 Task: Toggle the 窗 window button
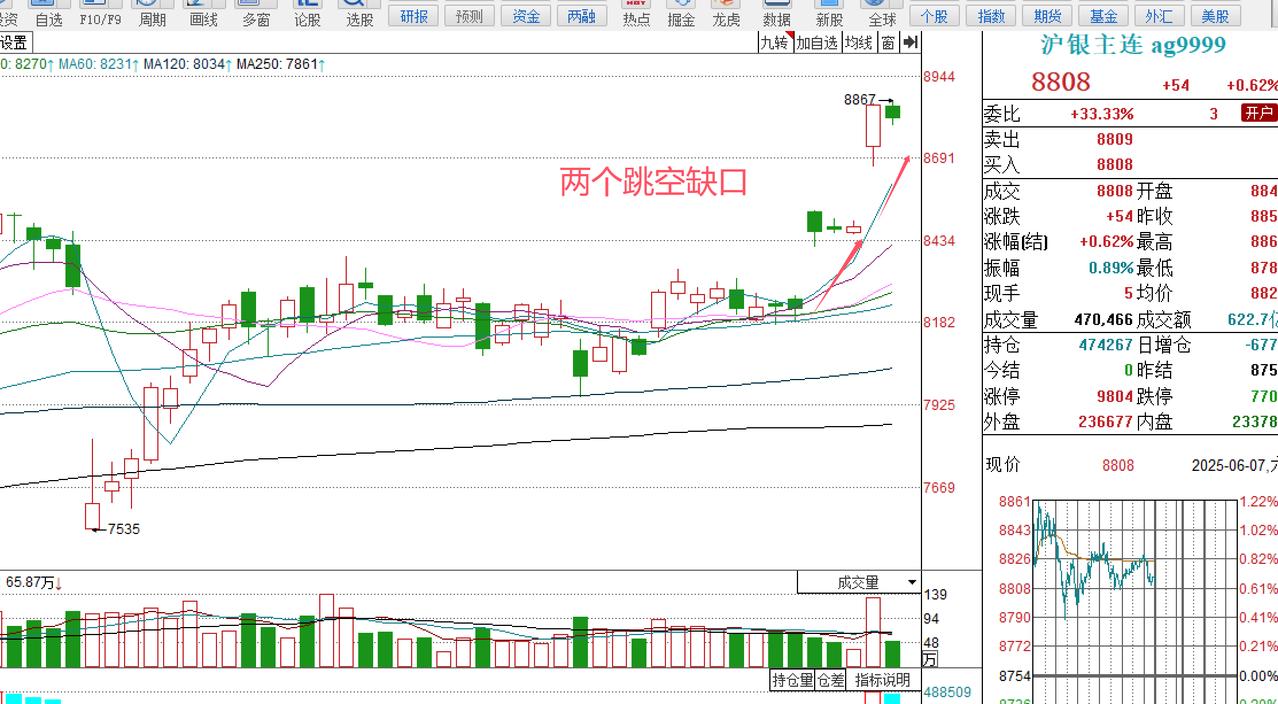[888, 42]
